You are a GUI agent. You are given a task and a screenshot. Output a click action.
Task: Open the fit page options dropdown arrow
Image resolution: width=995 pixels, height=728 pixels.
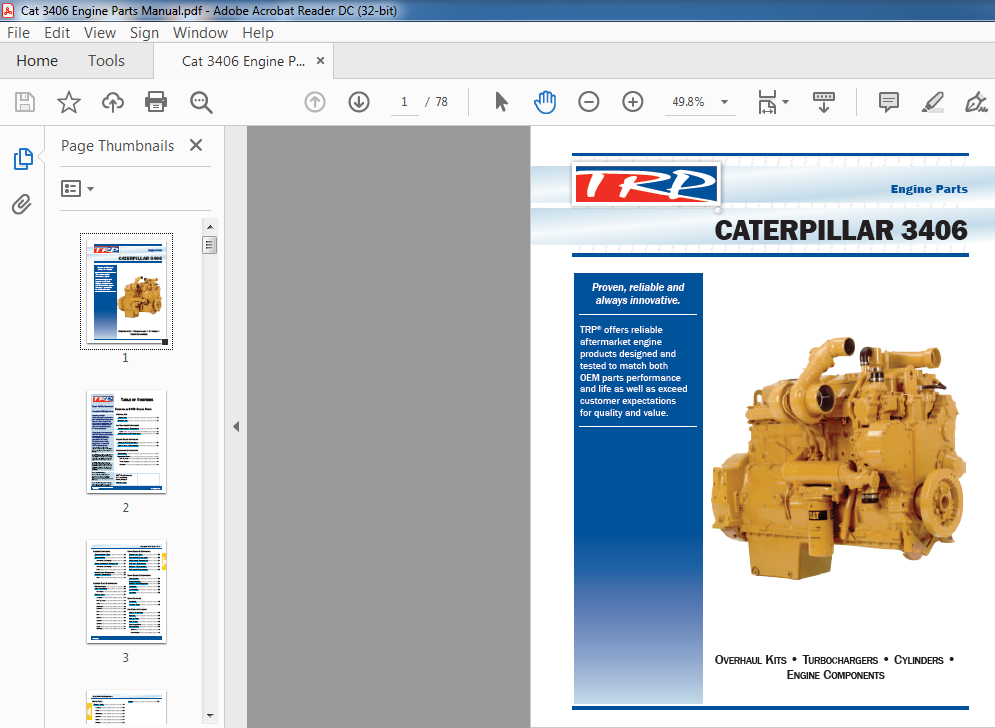pos(786,102)
